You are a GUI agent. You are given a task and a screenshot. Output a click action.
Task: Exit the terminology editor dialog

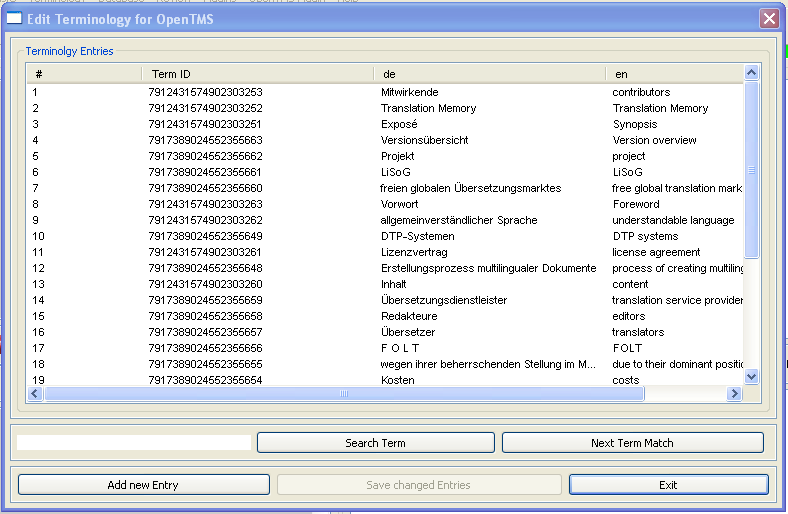point(668,485)
